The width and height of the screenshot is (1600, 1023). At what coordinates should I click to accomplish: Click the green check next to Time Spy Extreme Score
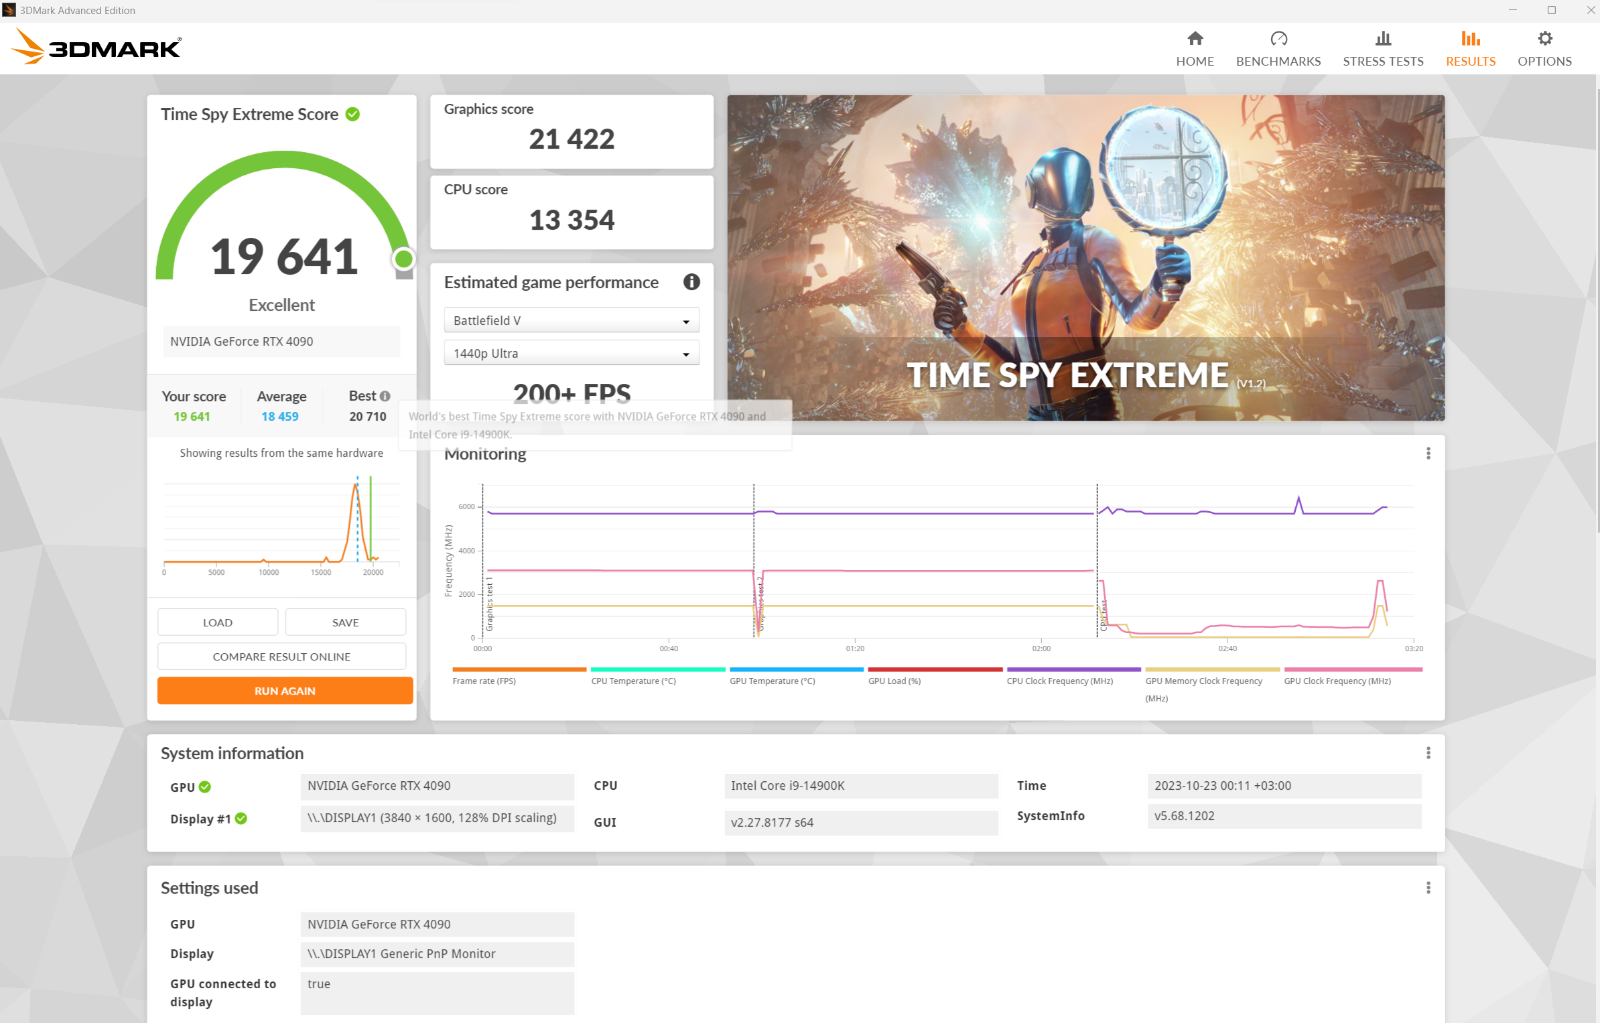coord(353,114)
